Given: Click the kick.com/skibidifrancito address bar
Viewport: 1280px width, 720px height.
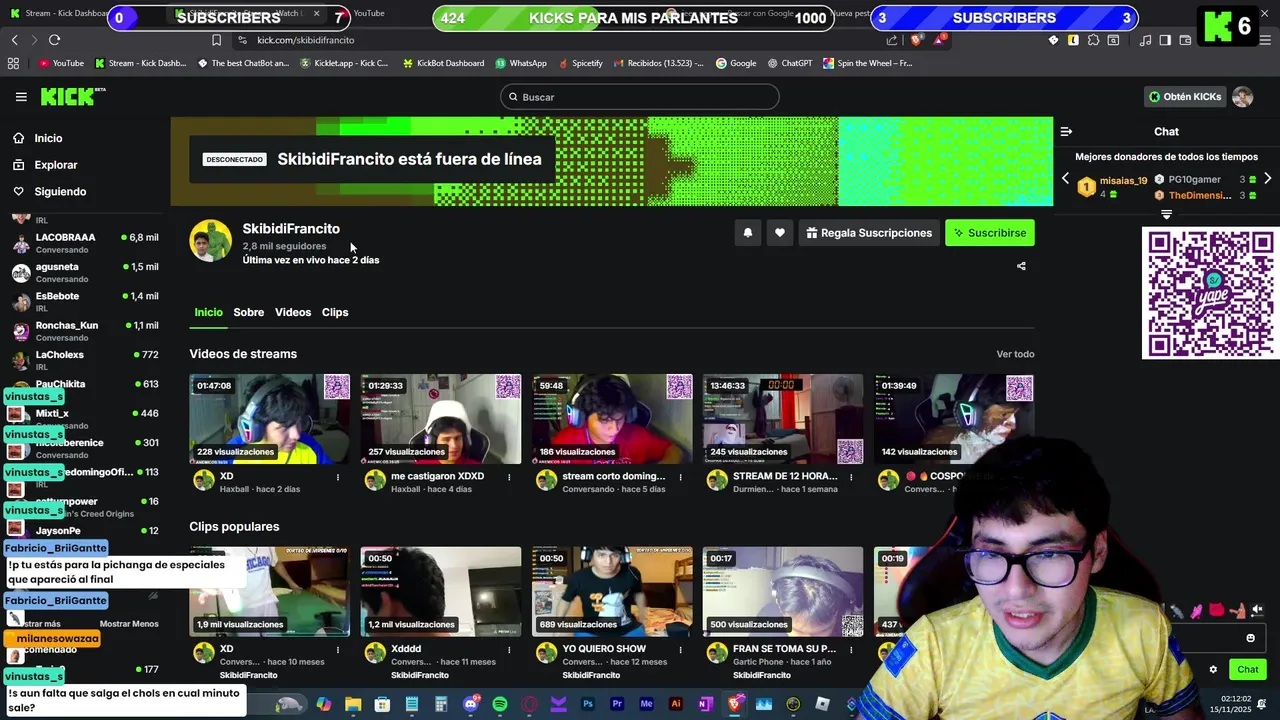Looking at the screenshot, I should 305,40.
